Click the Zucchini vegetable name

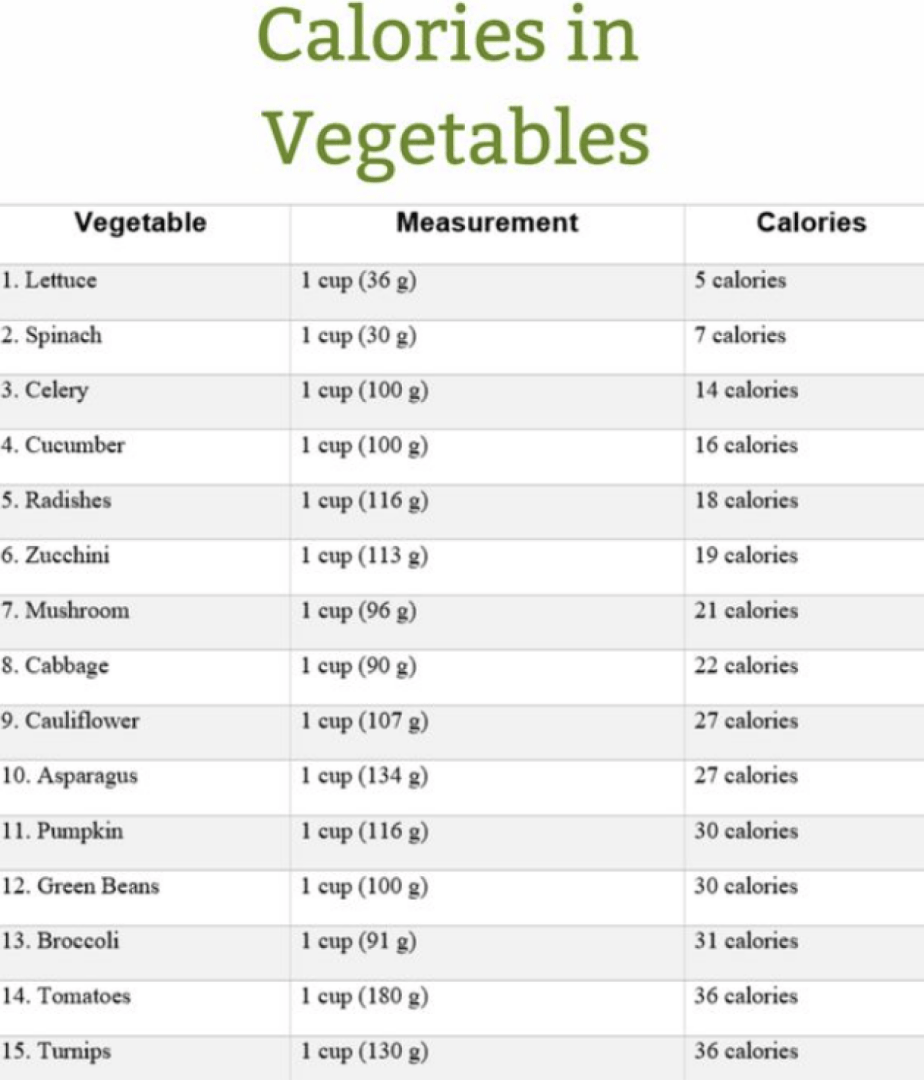coord(55,556)
